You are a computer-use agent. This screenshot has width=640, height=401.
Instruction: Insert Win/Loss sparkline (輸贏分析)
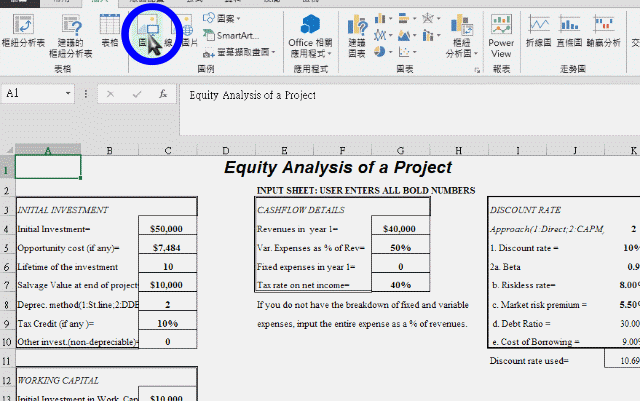tap(603, 31)
